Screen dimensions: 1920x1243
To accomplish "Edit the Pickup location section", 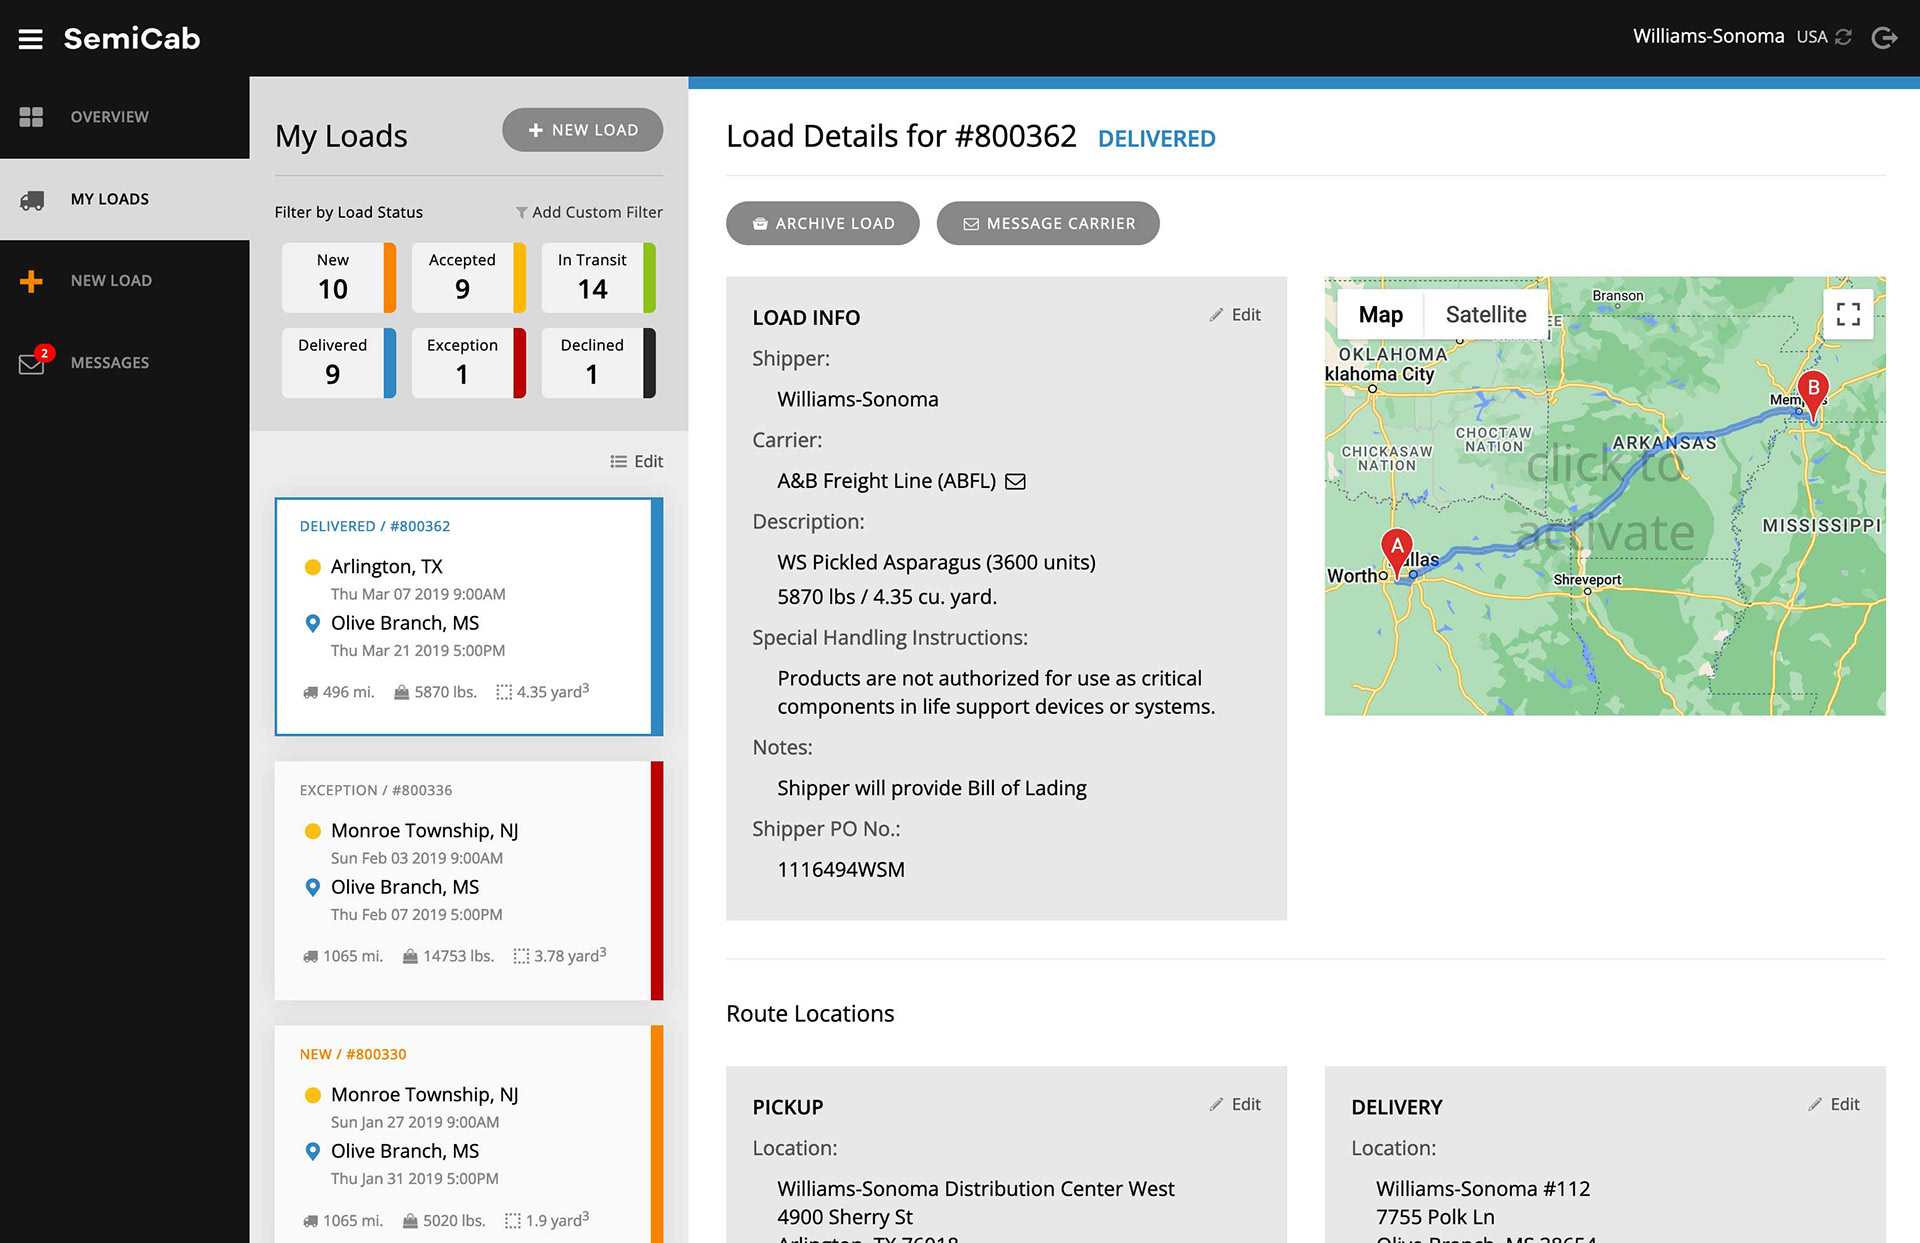I will tap(1235, 1105).
